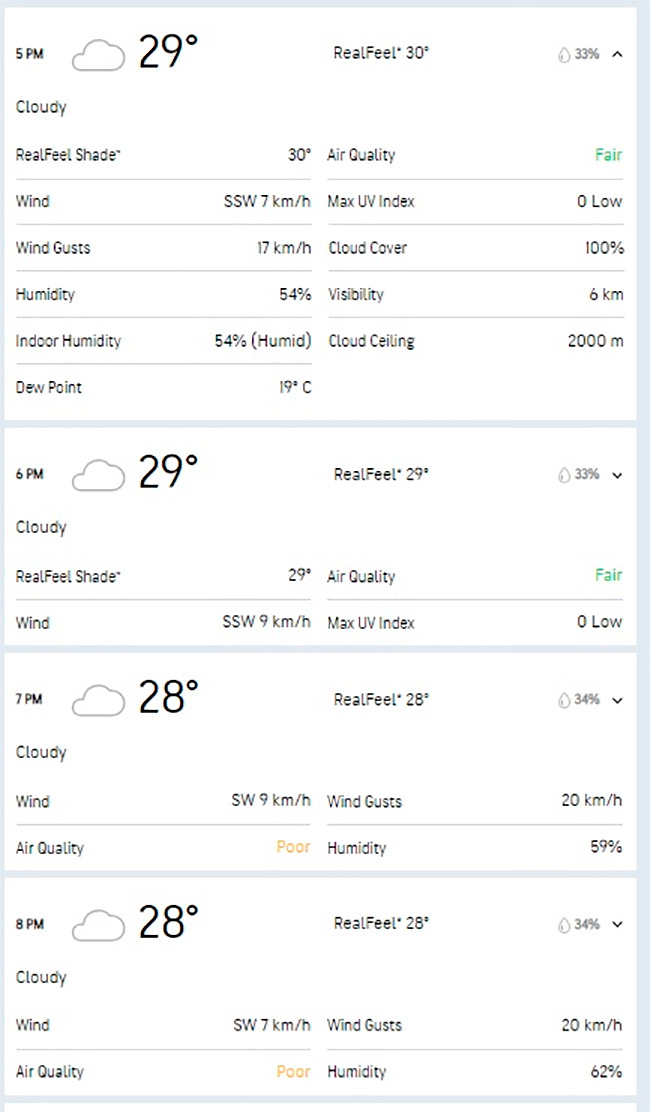Expand the 6 PM forecast chevron

[x=617, y=475]
